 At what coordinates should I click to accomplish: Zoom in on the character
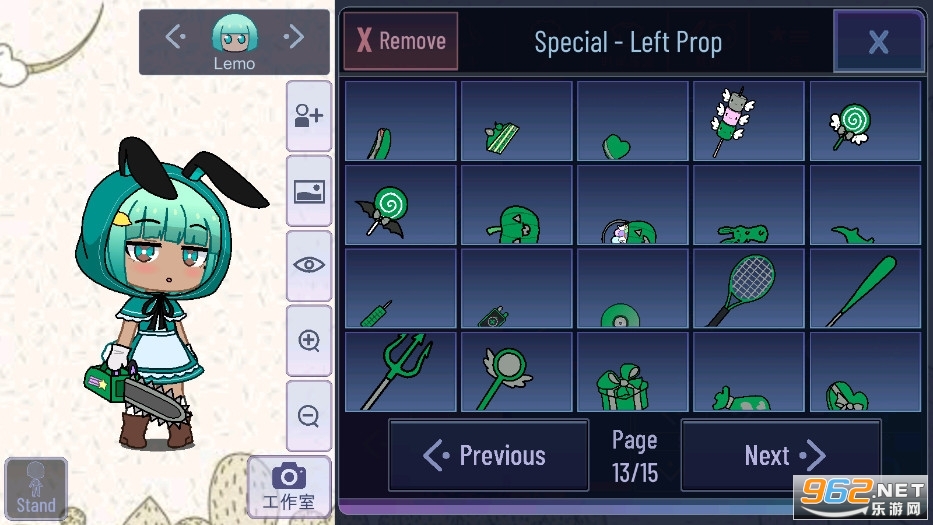point(309,340)
